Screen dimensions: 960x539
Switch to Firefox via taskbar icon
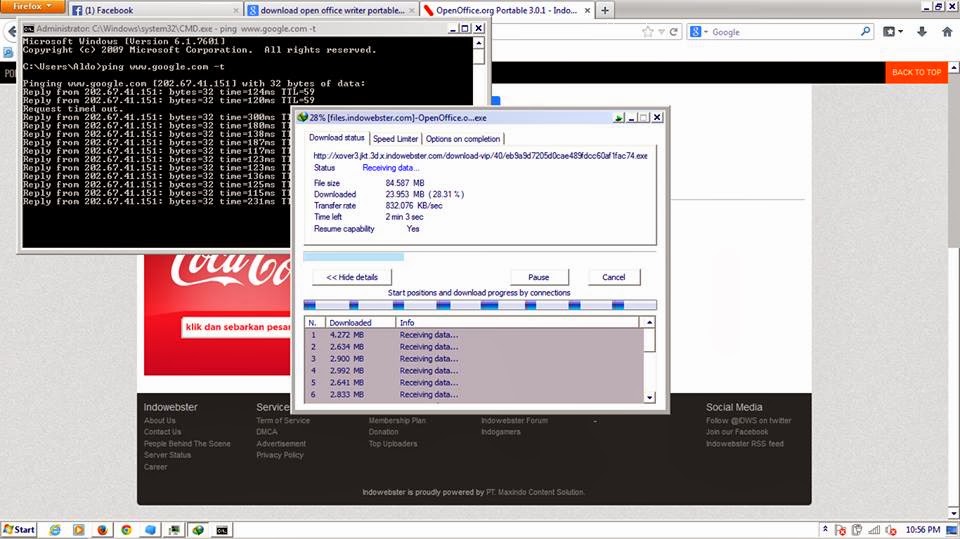pos(102,530)
